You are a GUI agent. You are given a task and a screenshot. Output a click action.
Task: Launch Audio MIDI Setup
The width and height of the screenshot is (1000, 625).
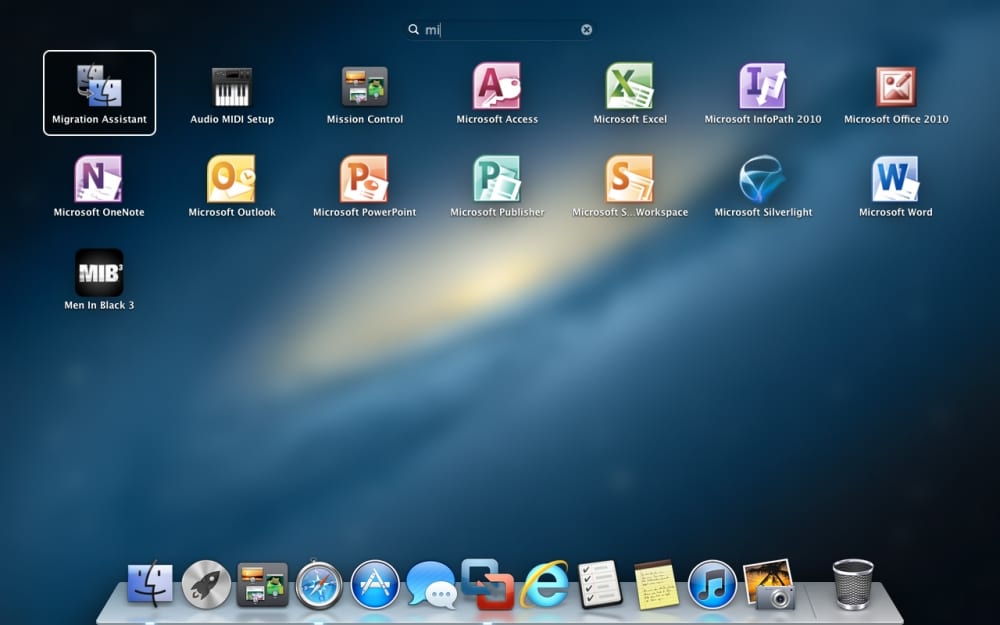(x=232, y=86)
